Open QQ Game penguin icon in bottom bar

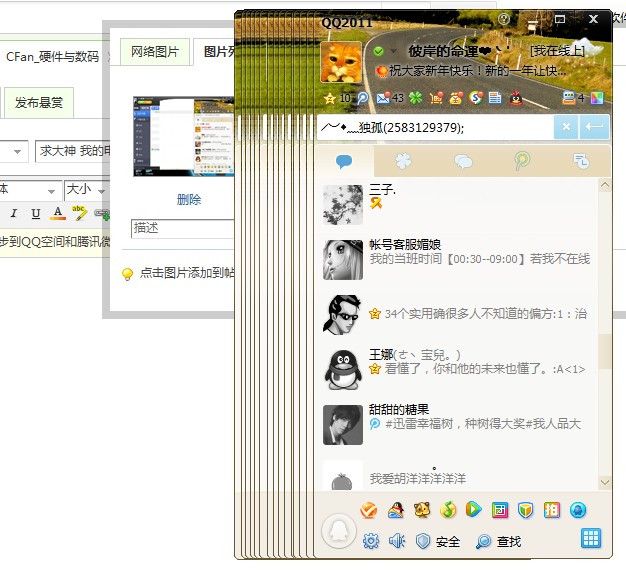(395, 510)
